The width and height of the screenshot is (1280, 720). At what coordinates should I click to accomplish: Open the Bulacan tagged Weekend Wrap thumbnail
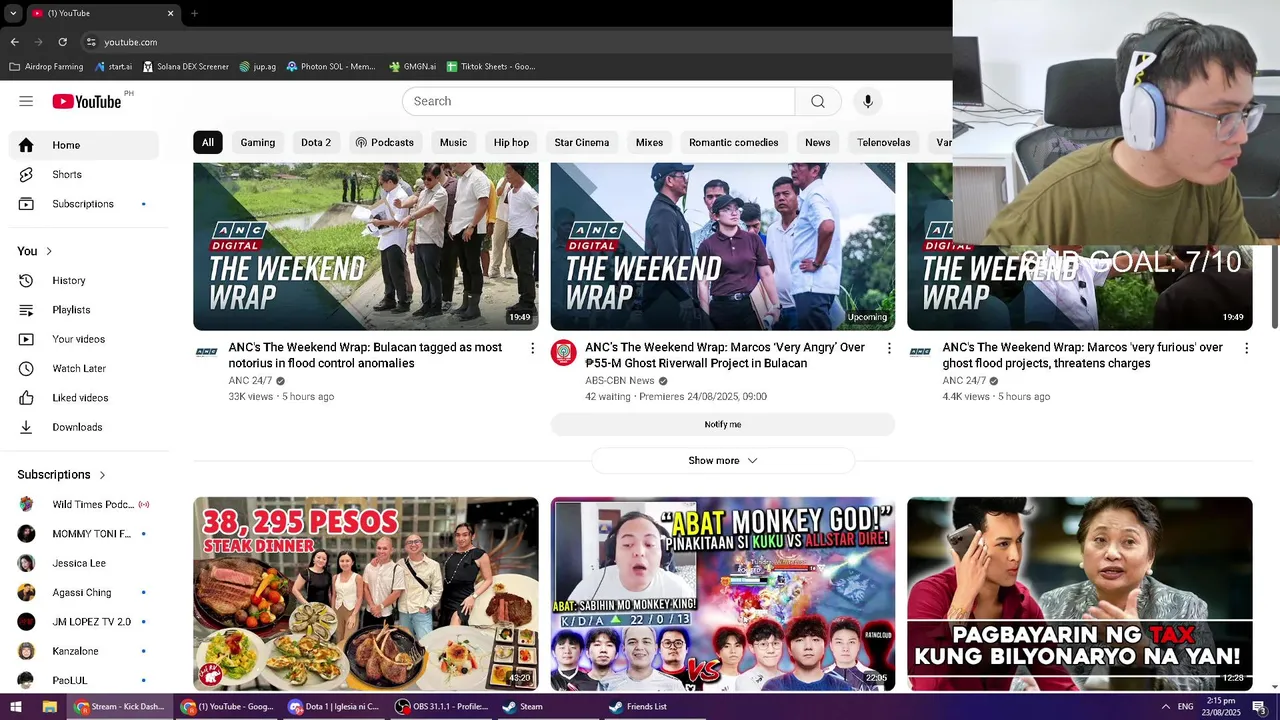[366, 247]
